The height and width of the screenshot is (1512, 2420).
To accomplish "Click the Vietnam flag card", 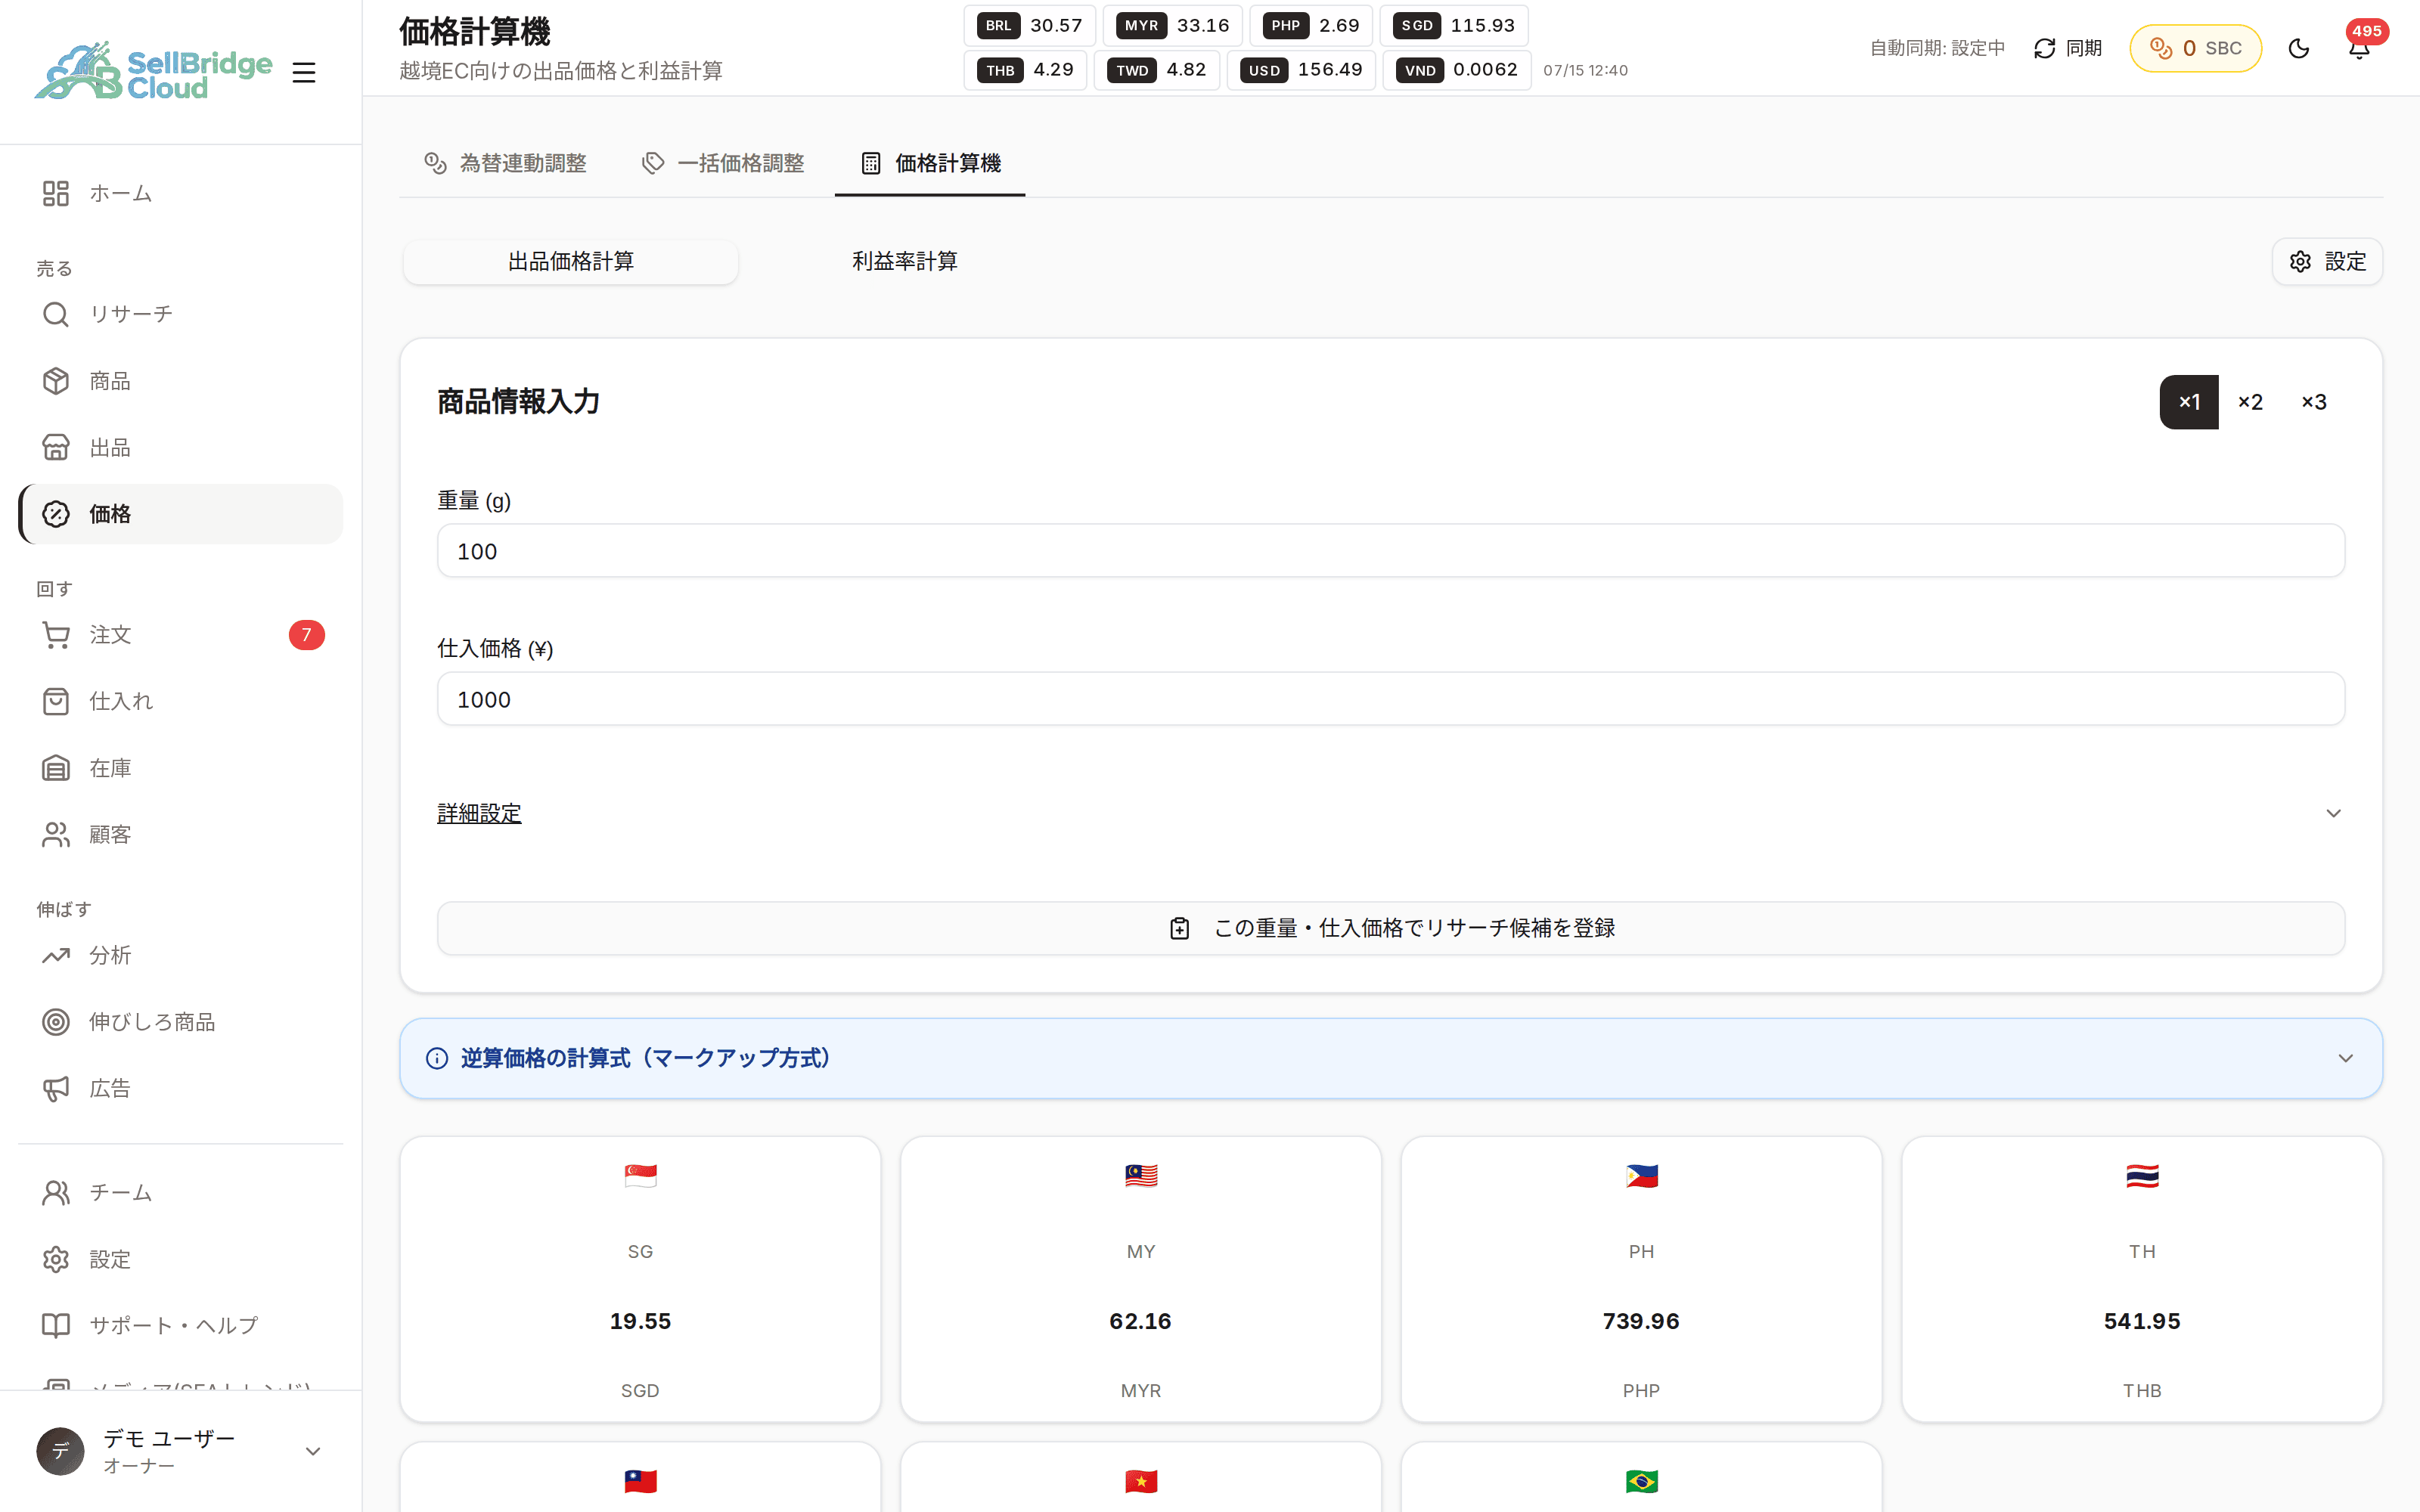I will 1141,1478.
